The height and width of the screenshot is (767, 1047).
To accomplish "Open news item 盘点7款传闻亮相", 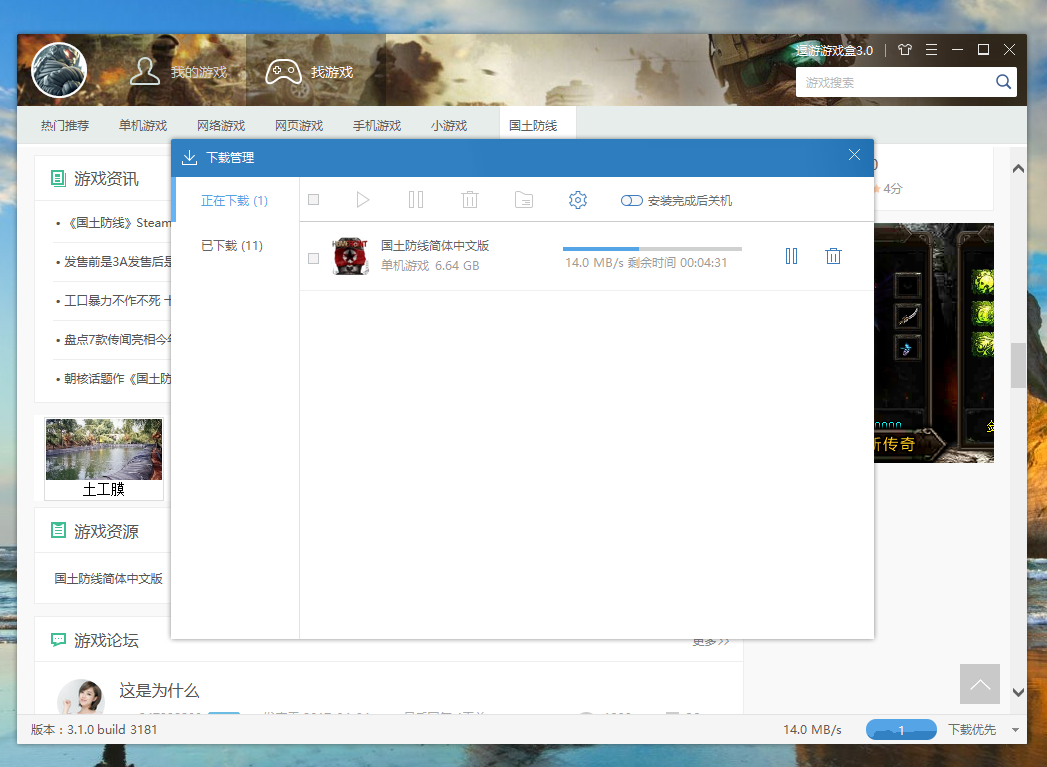I will pyautogui.click(x=118, y=340).
